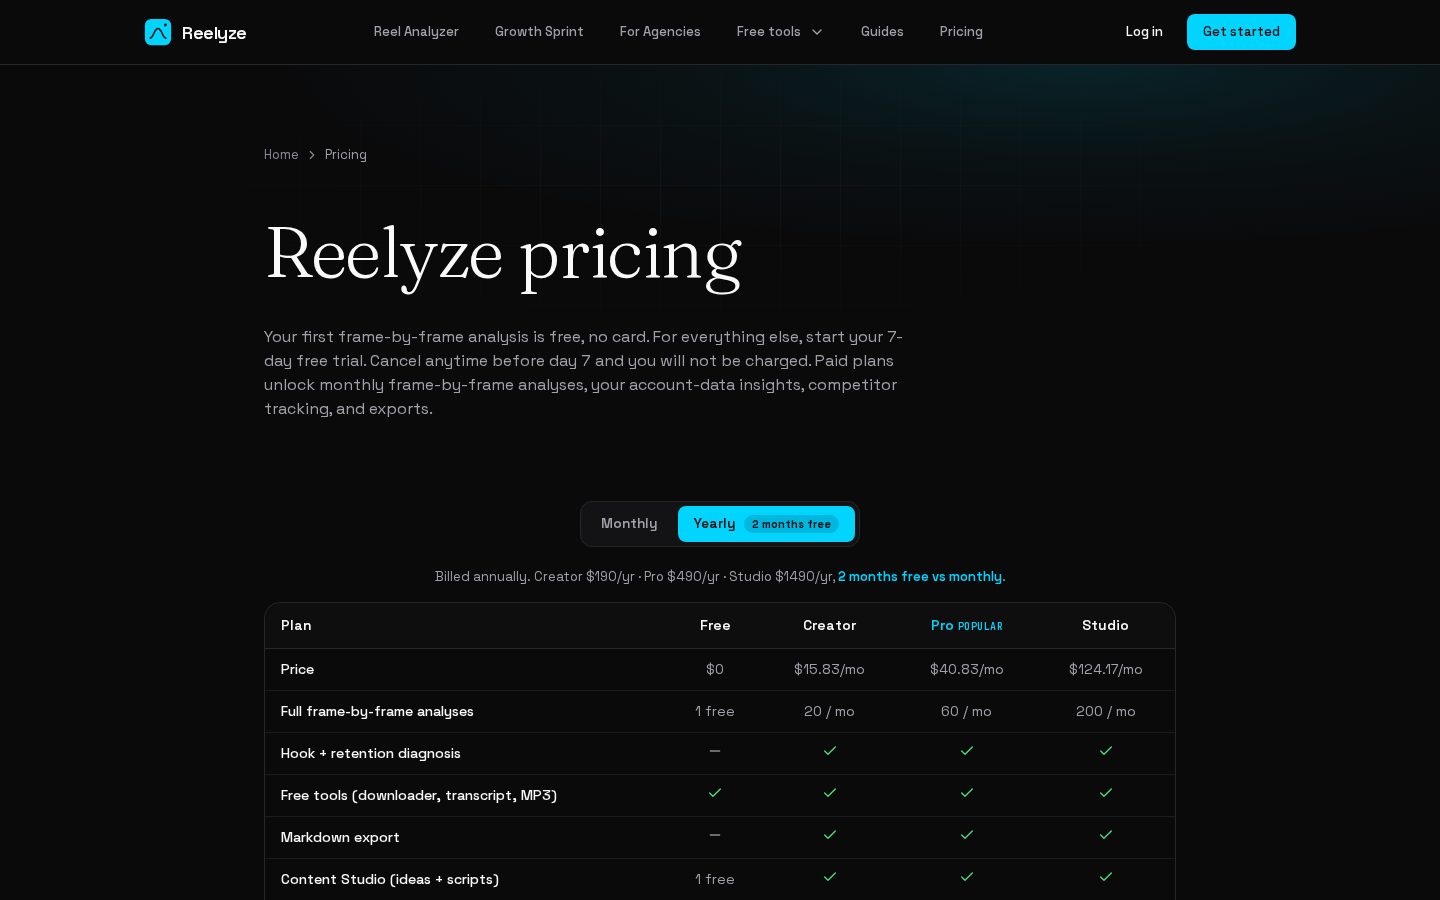Click Hook + retention checkmark under Pro
The image size is (1440, 900).
click(967, 751)
